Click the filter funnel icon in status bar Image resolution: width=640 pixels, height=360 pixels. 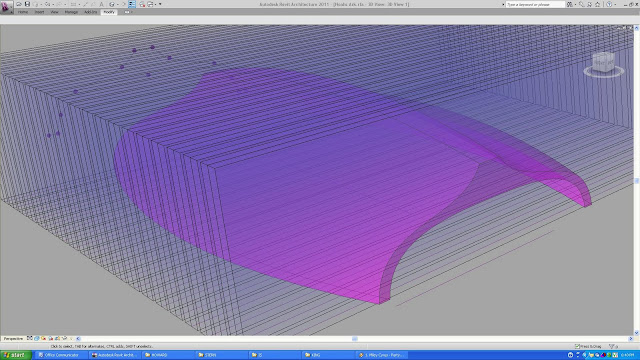(x=611, y=346)
